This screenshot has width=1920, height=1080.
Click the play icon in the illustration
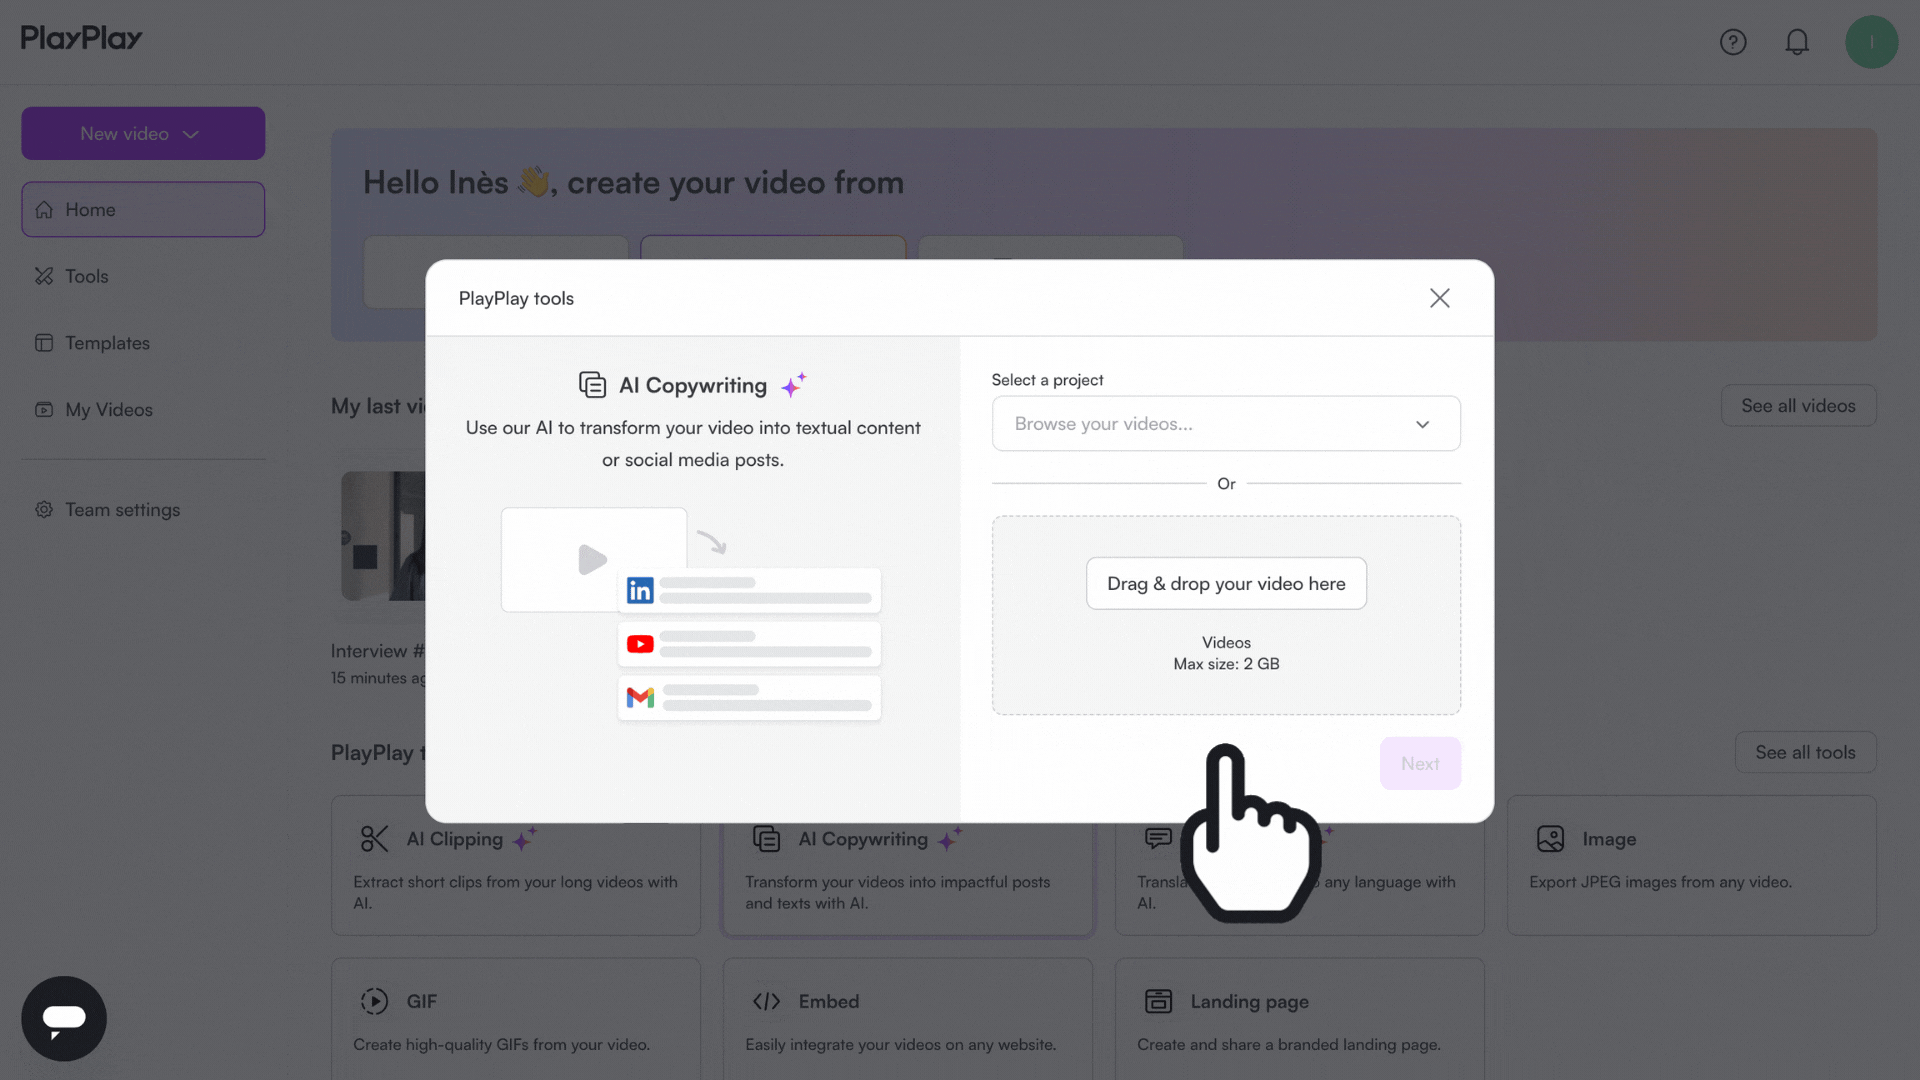pos(592,559)
